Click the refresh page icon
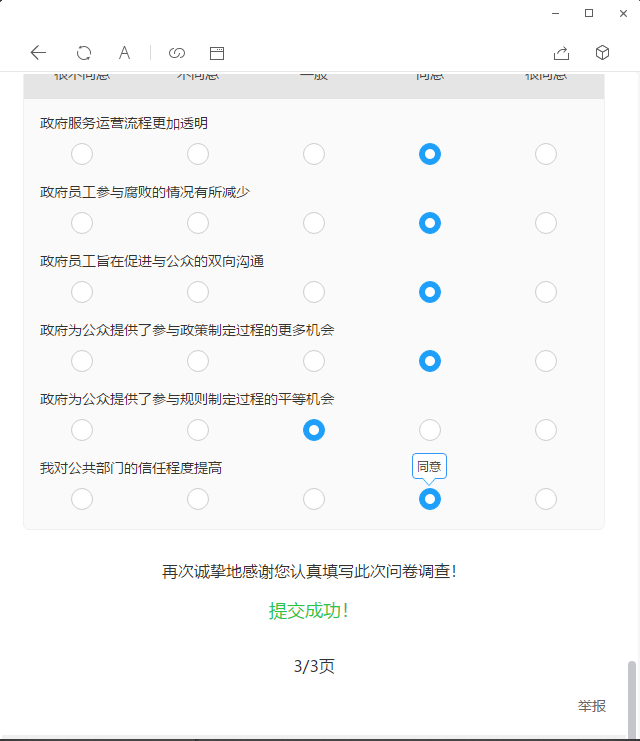 coord(84,53)
